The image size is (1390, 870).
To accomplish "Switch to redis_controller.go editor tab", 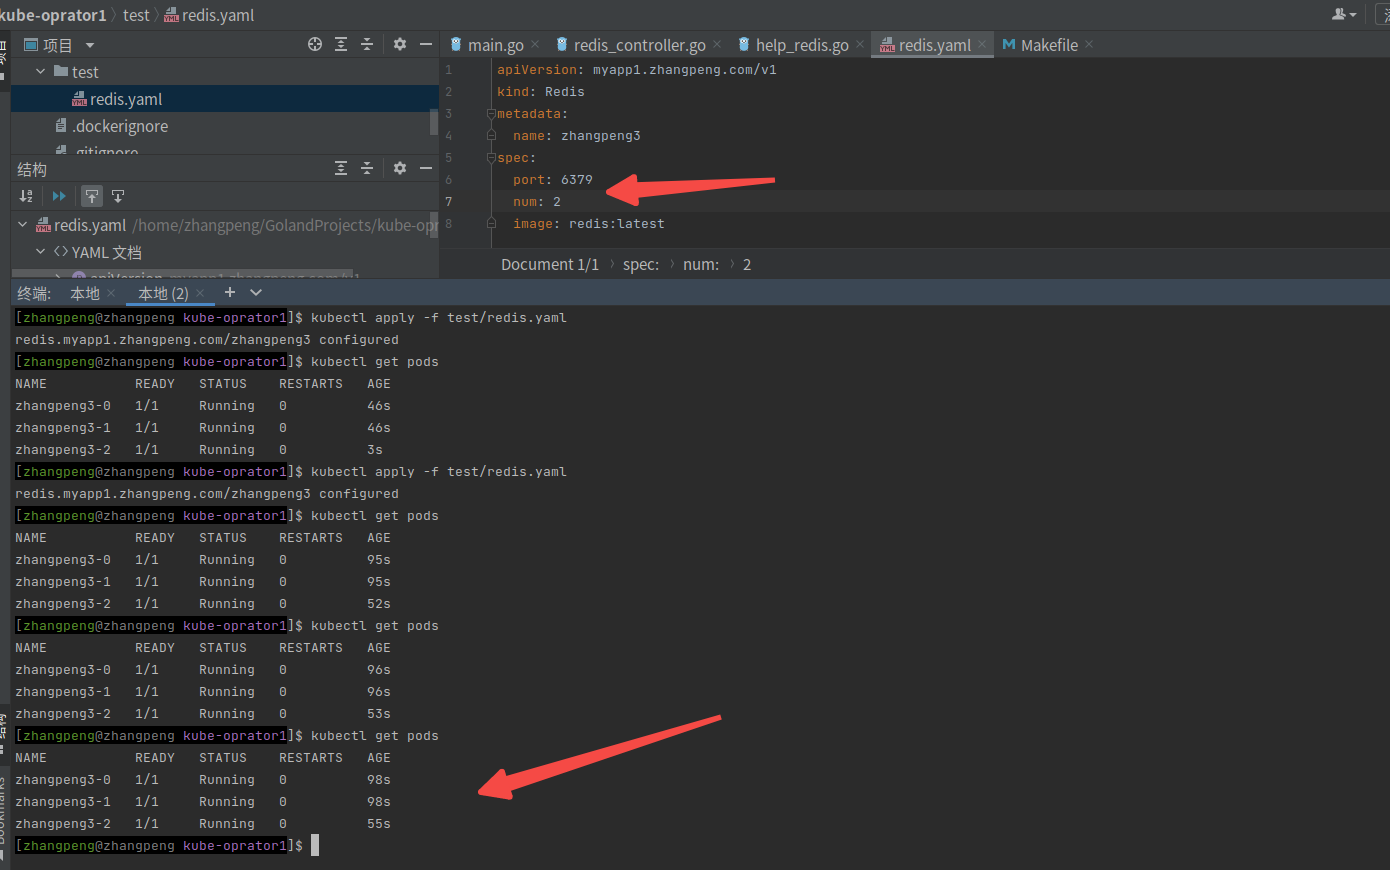I will [x=639, y=45].
